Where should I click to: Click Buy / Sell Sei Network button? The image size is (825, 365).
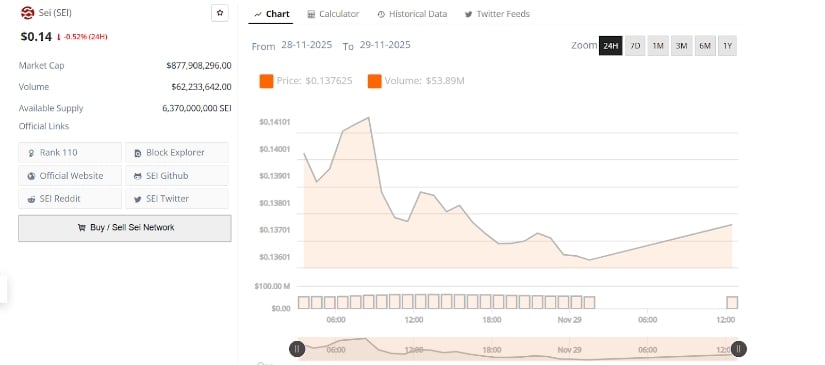125,228
